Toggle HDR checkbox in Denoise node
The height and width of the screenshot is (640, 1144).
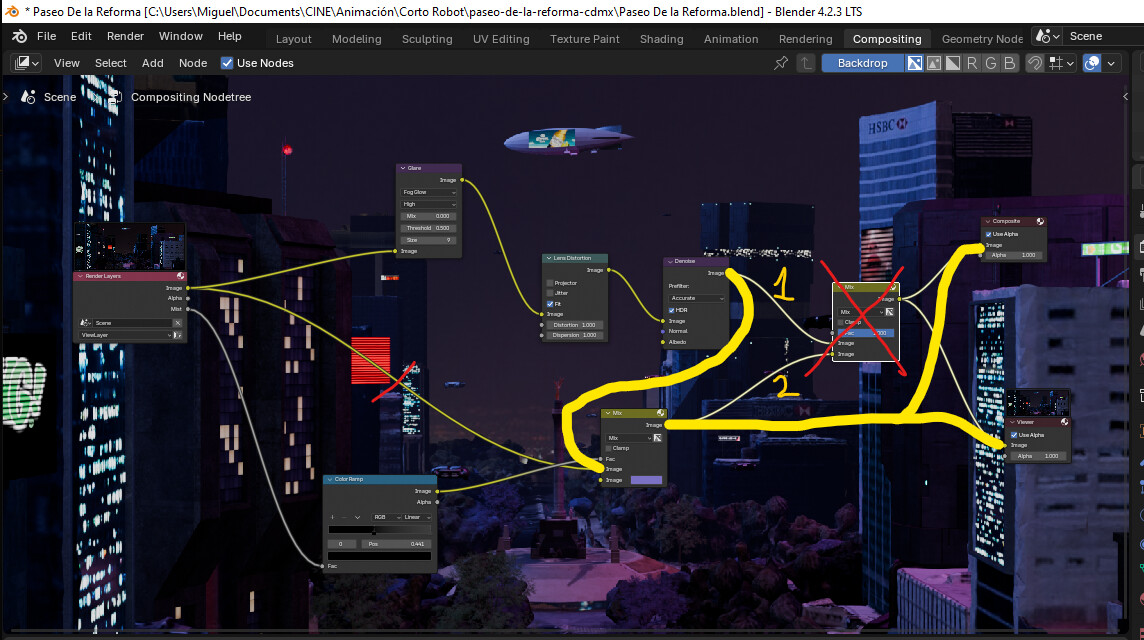pyautogui.click(x=671, y=310)
